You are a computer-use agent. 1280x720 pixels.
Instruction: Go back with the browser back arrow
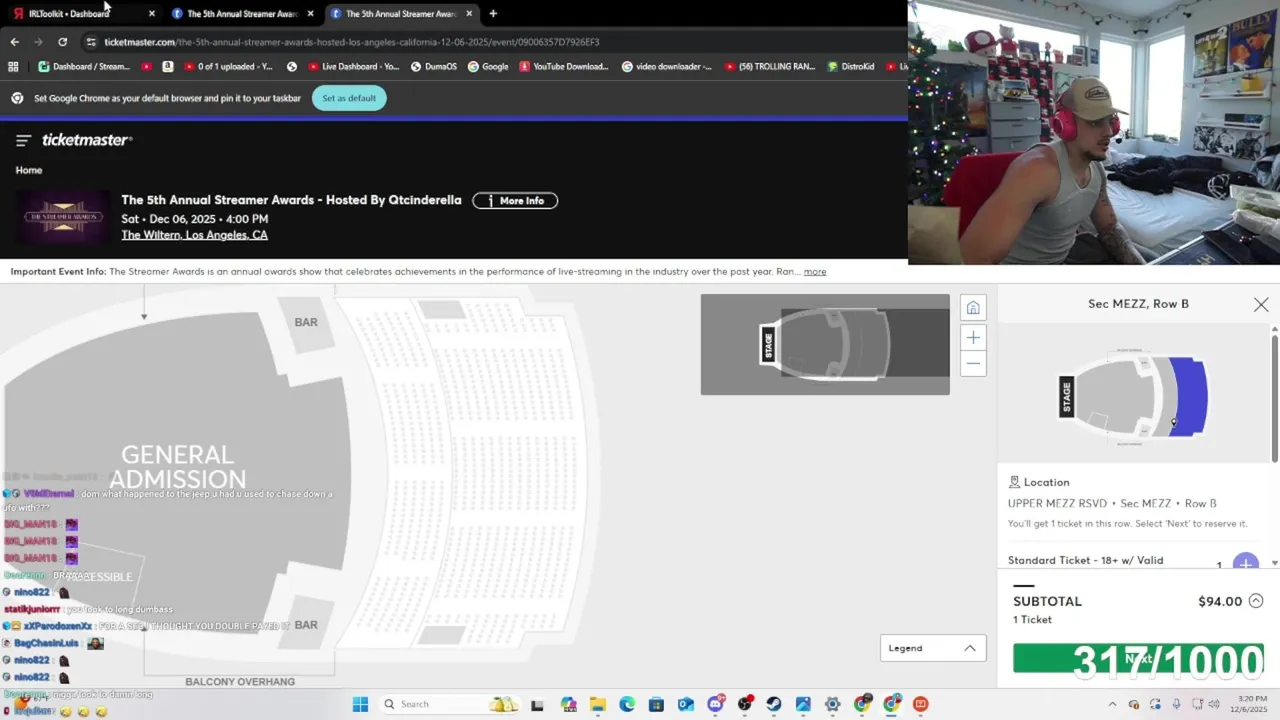(14, 42)
